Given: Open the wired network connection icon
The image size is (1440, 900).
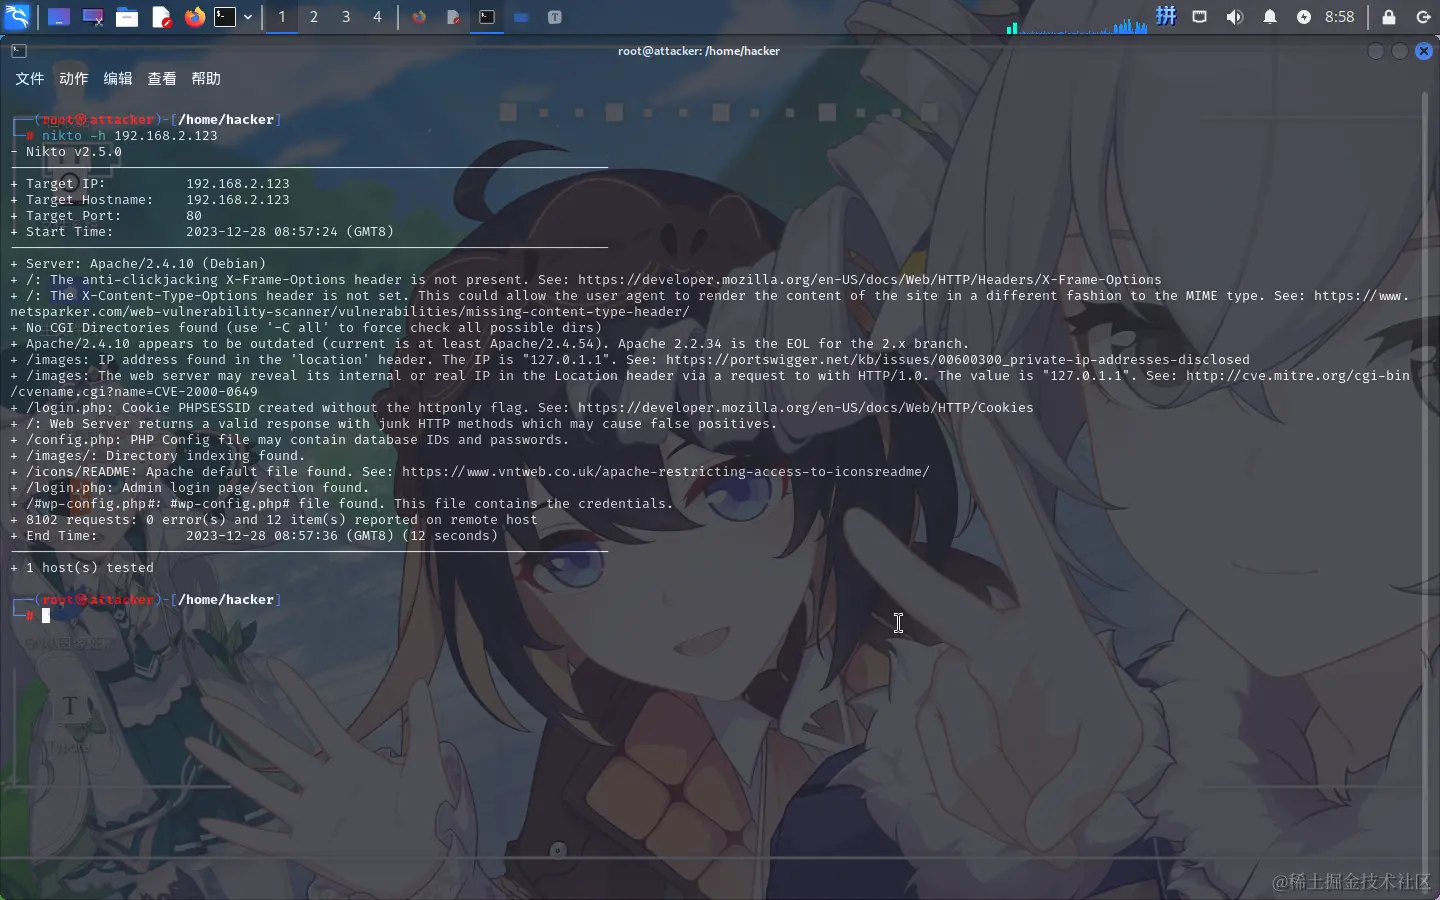Looking at the screenshot, I should click(x=1200, y=17).
